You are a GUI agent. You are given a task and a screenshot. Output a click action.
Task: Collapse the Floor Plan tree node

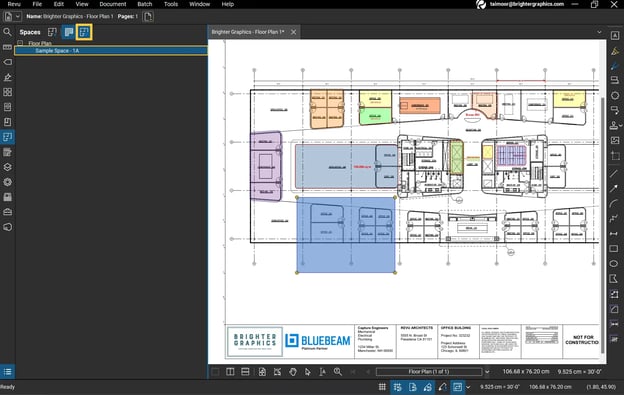[20, 43]
